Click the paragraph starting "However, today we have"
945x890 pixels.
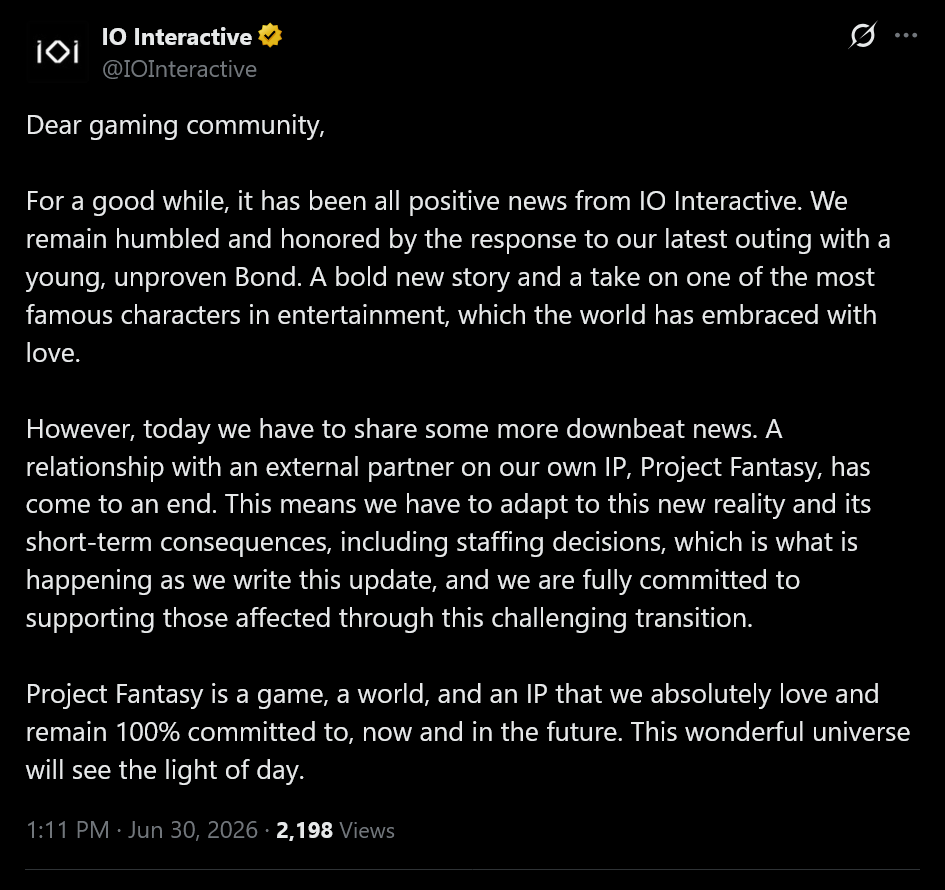(448, 524)
